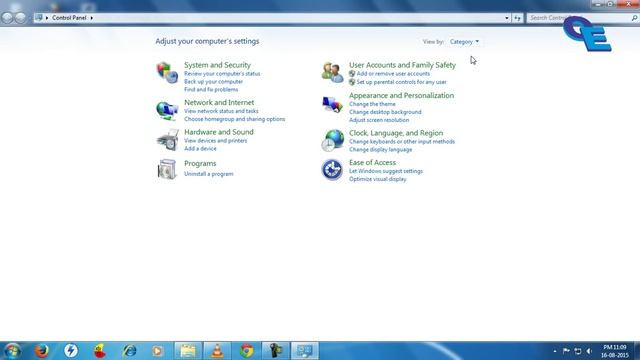Open System and Security category icon
The image size is (640, 360).
[x=167, y=73]
